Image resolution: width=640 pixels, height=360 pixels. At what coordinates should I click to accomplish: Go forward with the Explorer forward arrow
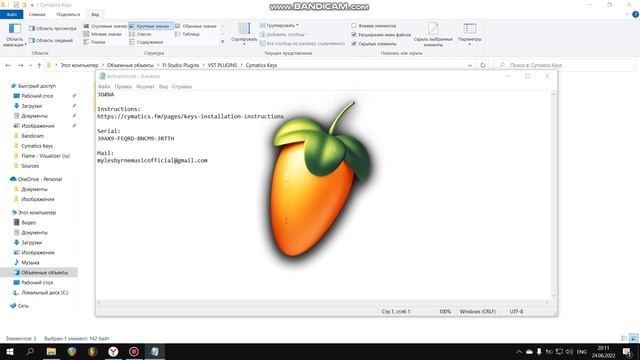pos(20,65)
